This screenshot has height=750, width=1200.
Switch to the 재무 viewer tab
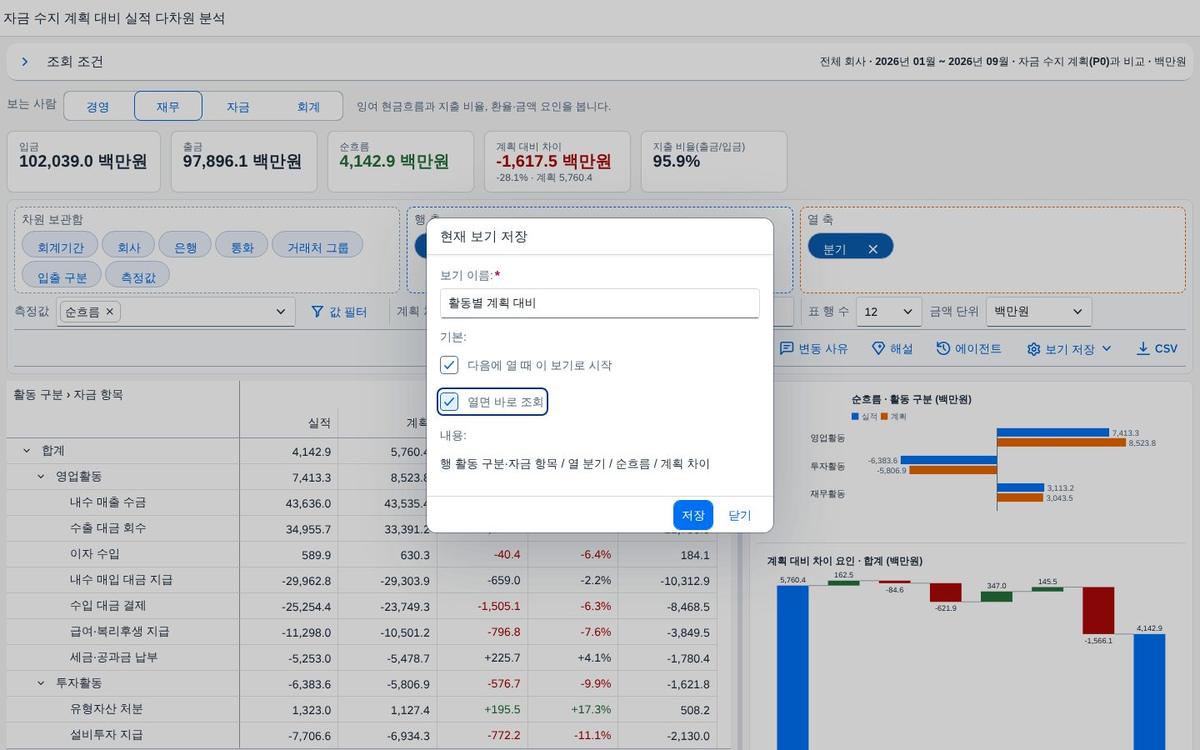168,106
